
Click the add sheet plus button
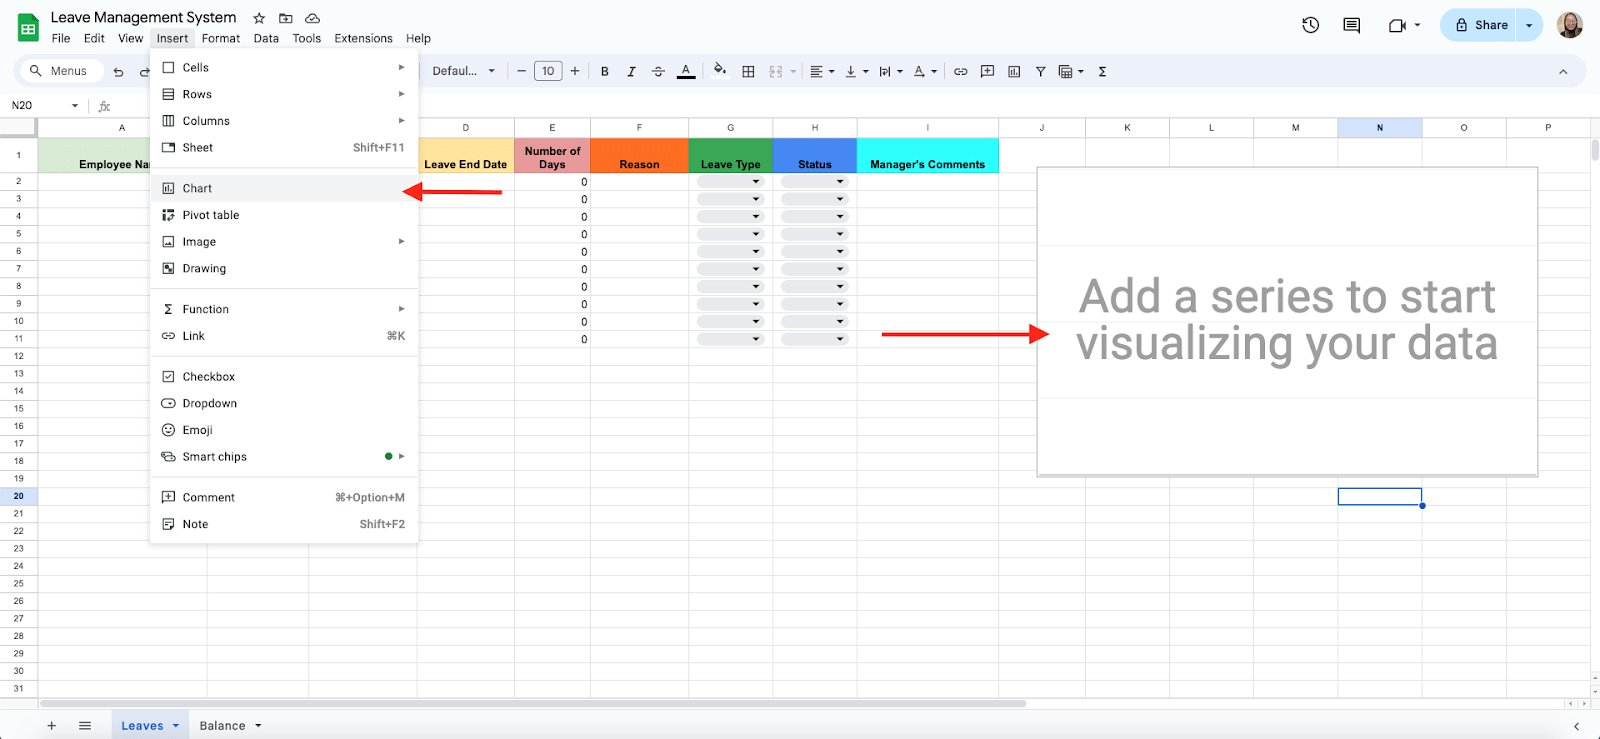pos(52,726)
